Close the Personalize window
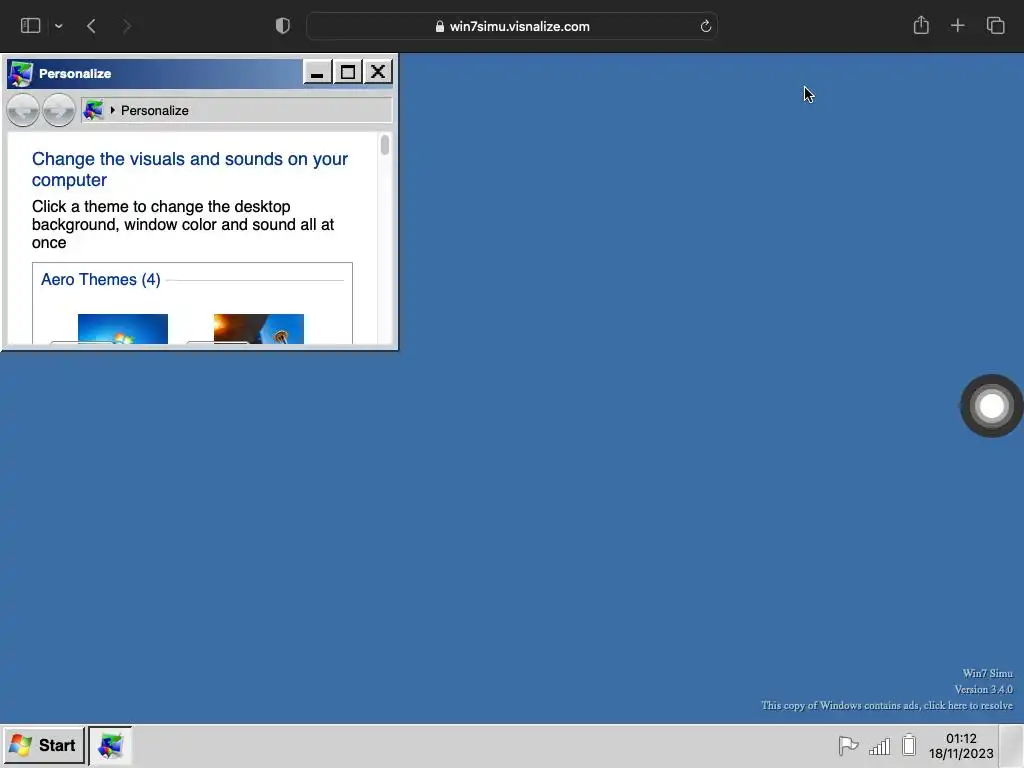This screenshot has width=1024, height=768. 377,72
